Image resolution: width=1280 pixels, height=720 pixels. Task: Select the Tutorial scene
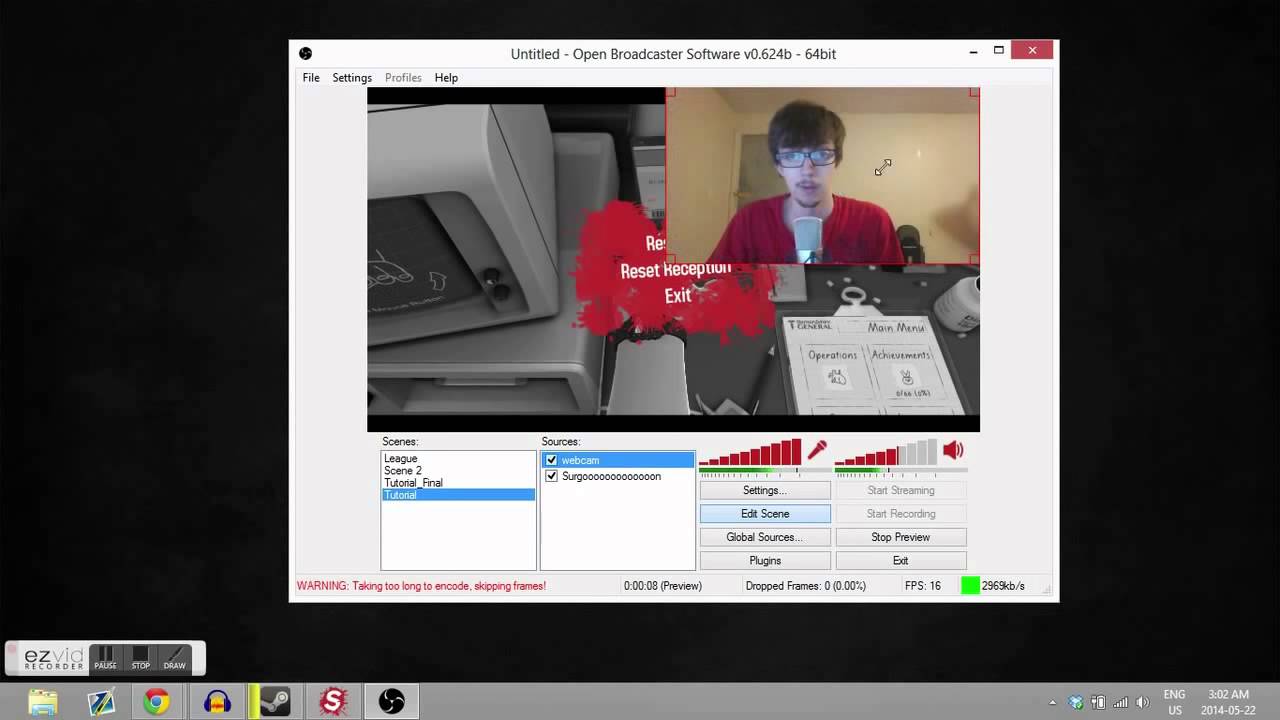coord(458,495)
